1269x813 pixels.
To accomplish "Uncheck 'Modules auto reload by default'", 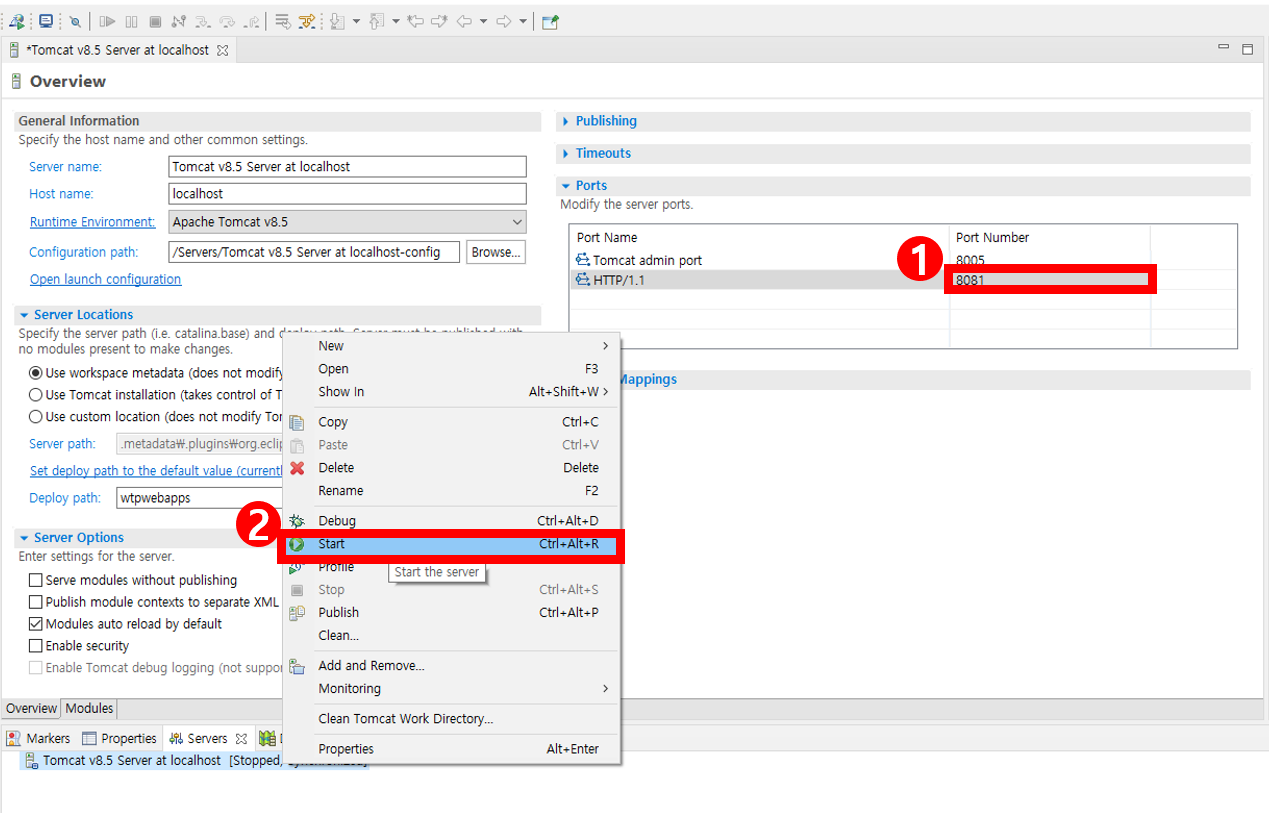I will coord(36,624).
